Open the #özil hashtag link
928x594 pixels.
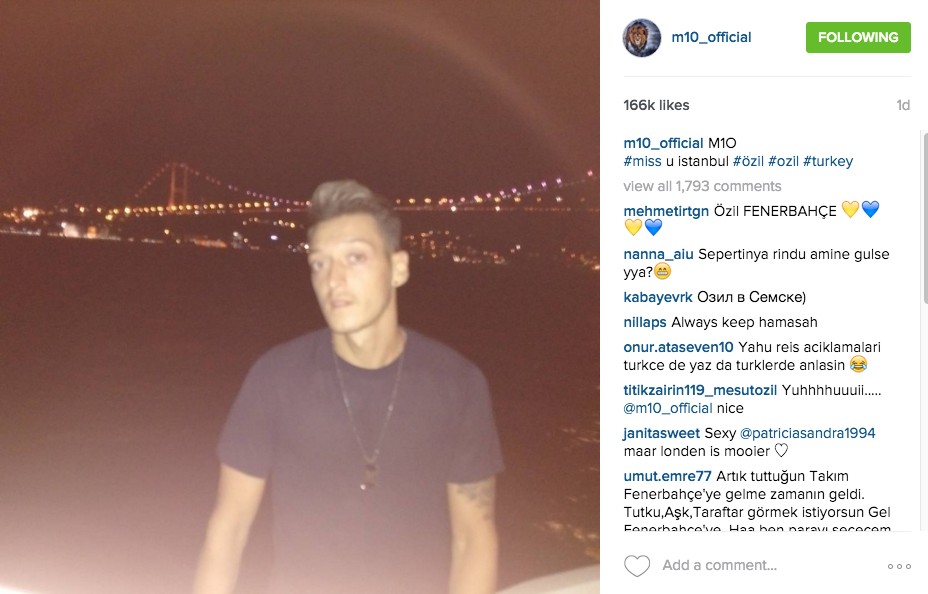coord(748,161)
